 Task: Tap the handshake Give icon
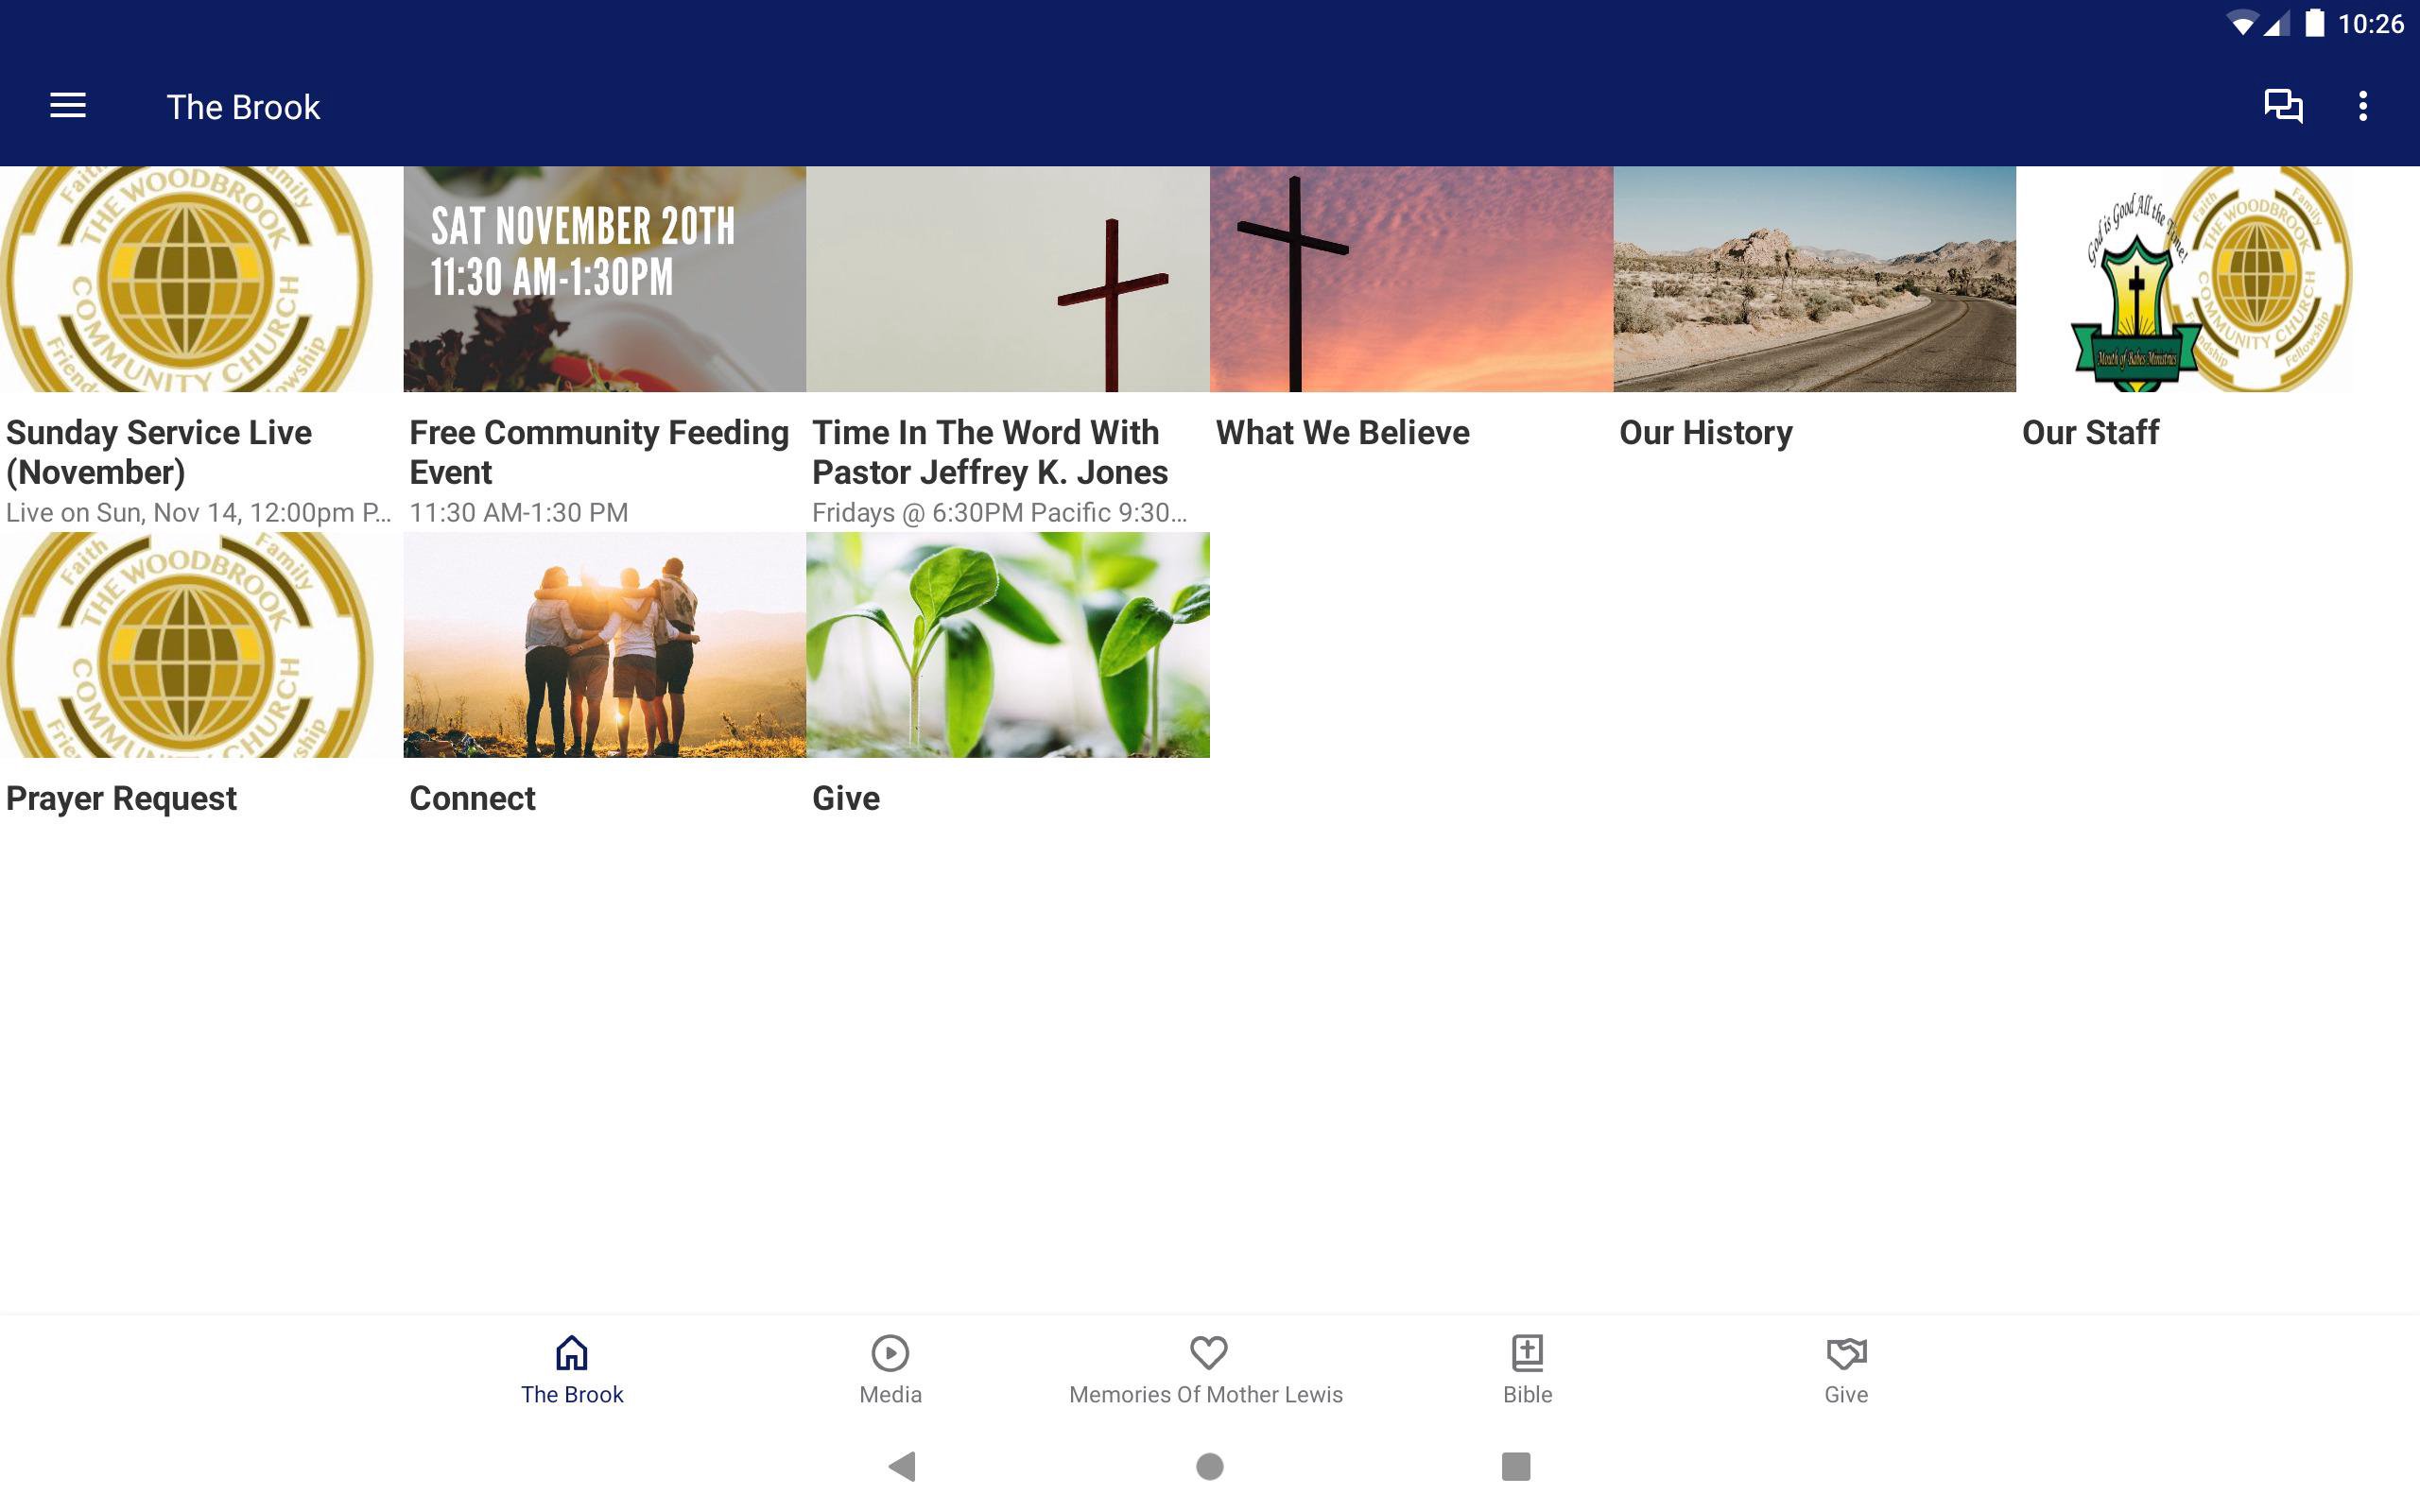pos(1845,1353)
